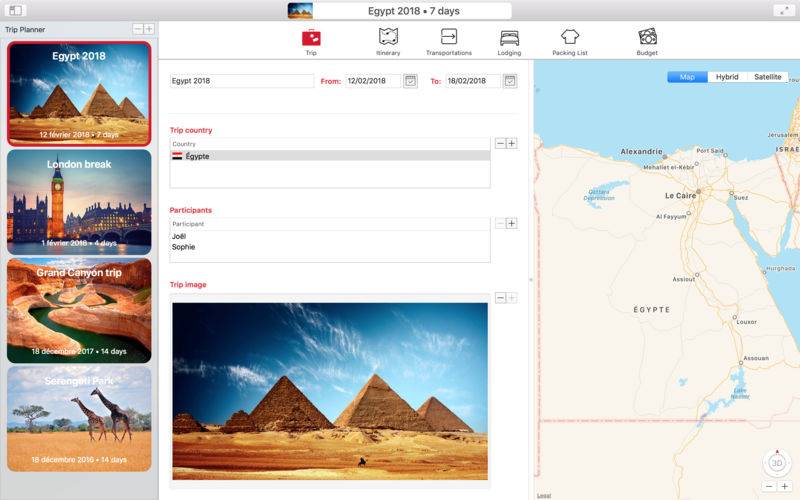Switch map to the Map view

click(x=687, y=77)
